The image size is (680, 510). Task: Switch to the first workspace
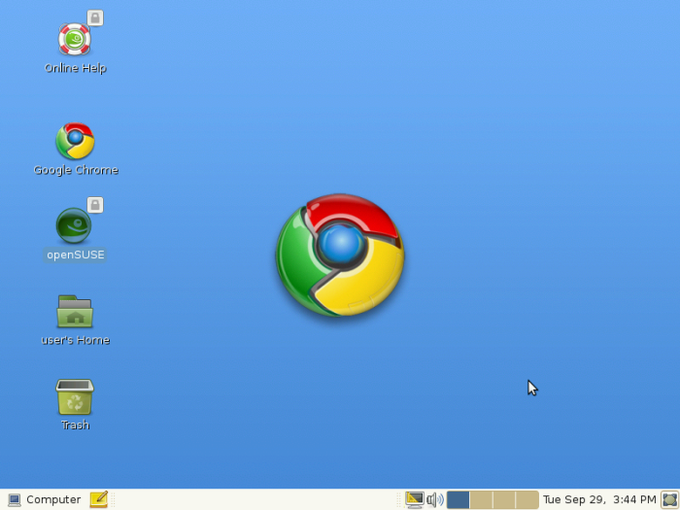tap(458, 500)
